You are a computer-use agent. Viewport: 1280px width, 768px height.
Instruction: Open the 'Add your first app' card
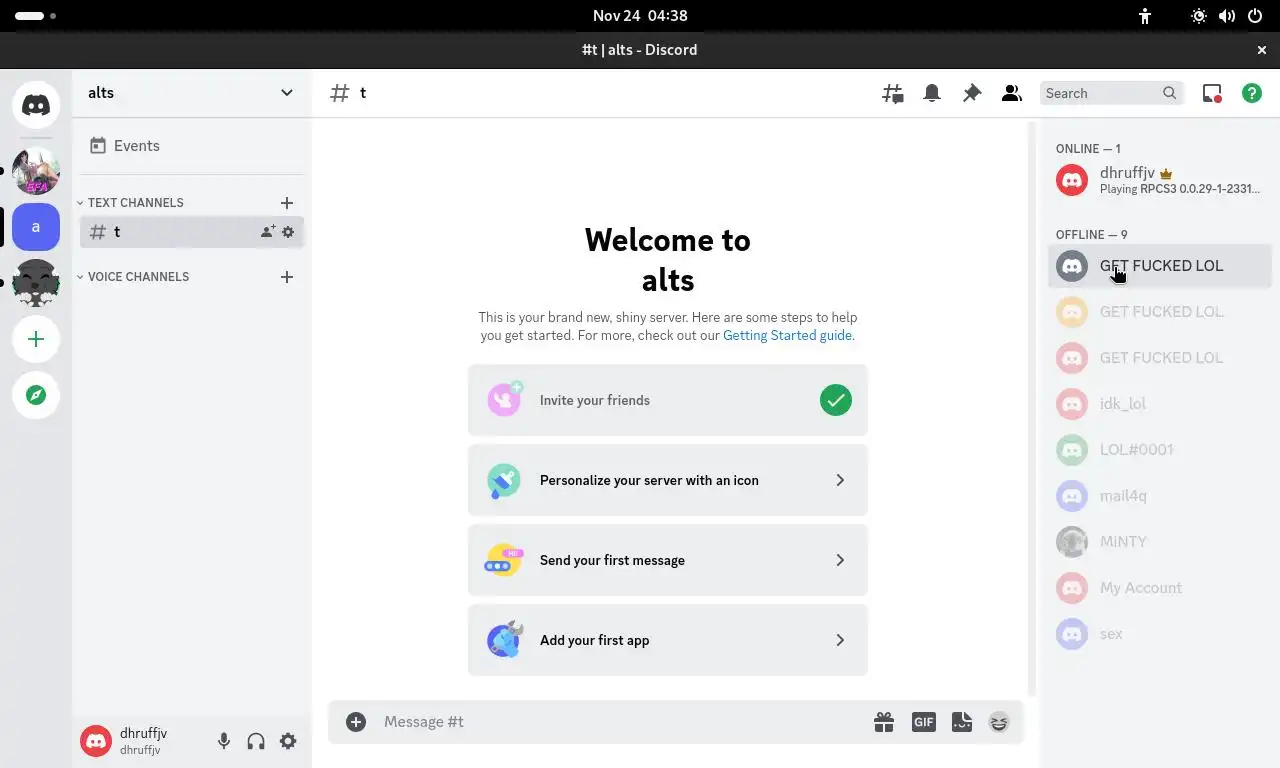coord(668,640)
